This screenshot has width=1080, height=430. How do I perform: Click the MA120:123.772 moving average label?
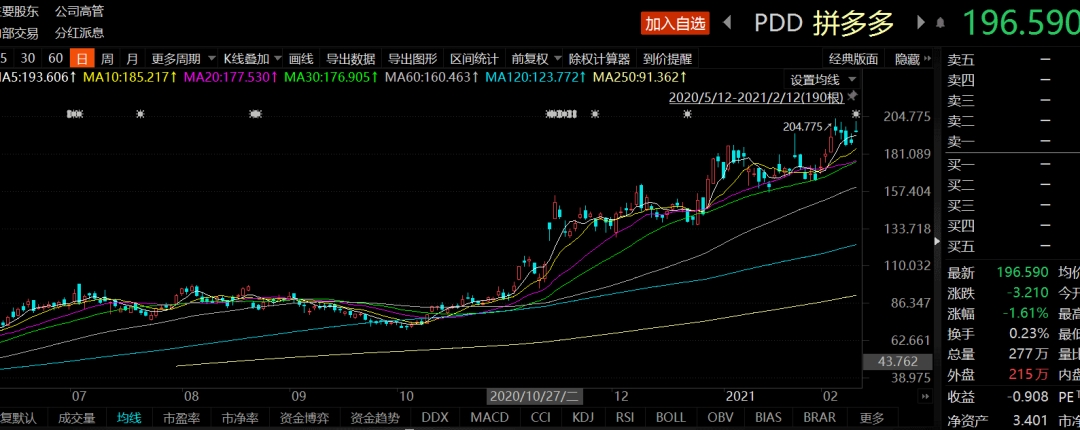tap(536, 77)
